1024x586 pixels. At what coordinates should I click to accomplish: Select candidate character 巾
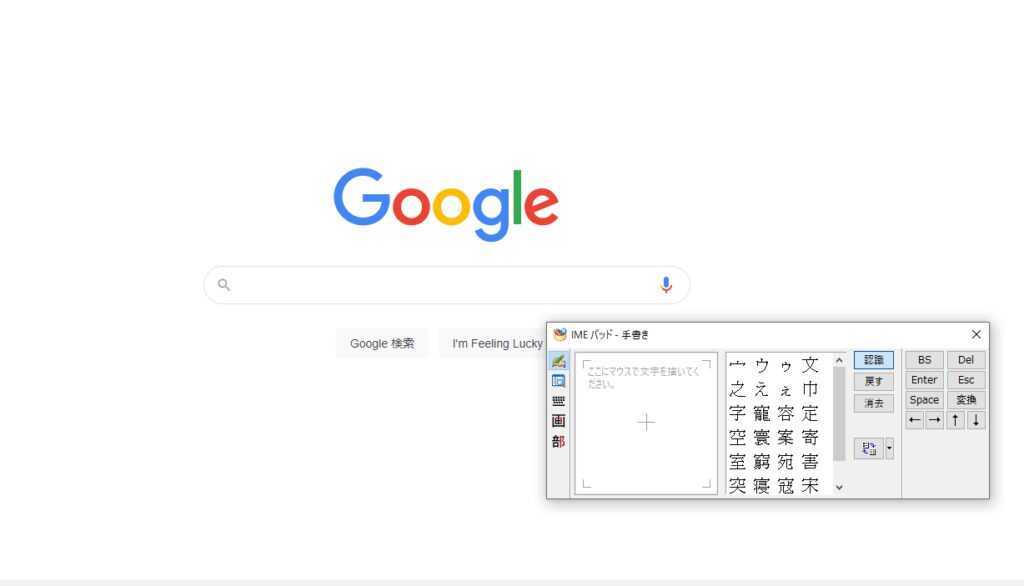[810, 389]
